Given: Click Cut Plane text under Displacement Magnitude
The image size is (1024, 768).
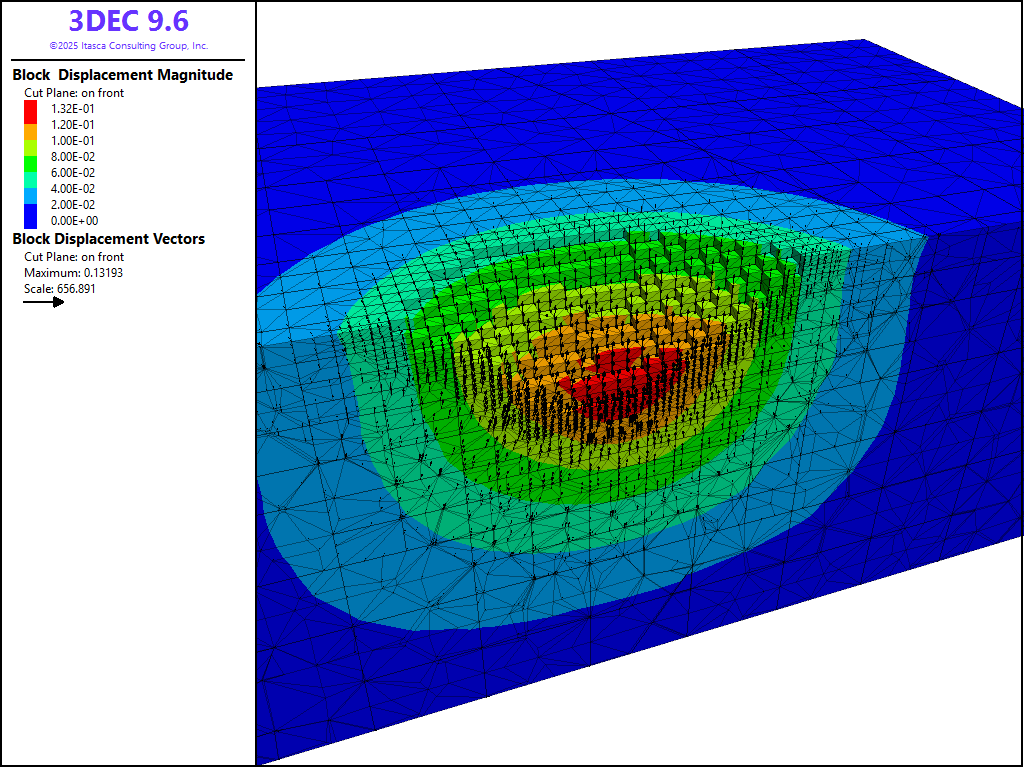Looking at the screenshot, I should tap(74, 93).
